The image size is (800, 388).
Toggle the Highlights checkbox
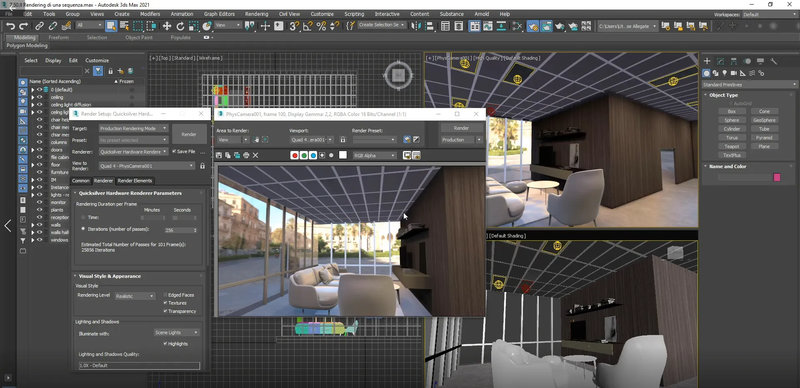click(165, 344)
